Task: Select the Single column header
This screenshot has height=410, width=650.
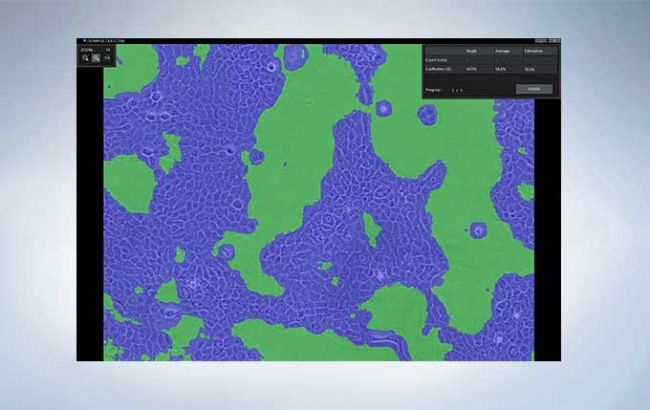Action: pos(471,51)
